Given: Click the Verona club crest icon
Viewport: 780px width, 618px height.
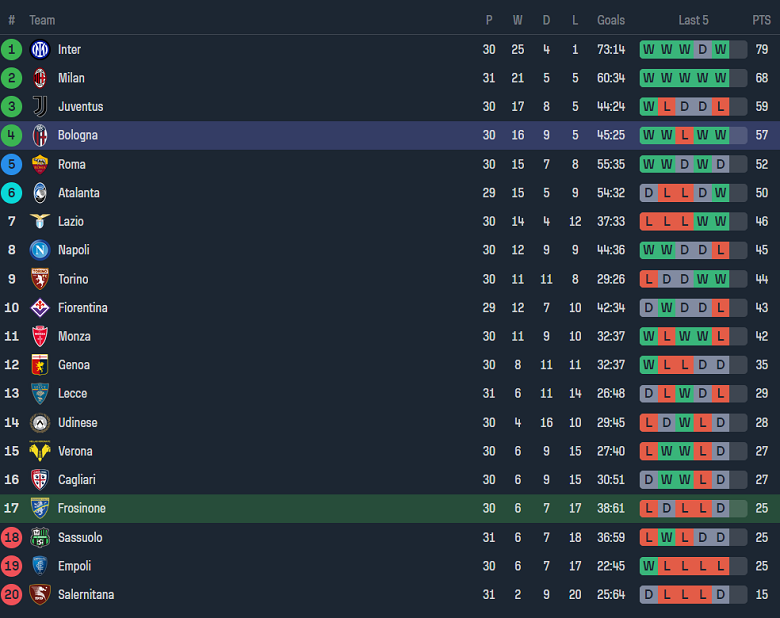Looking at the screenshot, I should (x=40, y=451).
